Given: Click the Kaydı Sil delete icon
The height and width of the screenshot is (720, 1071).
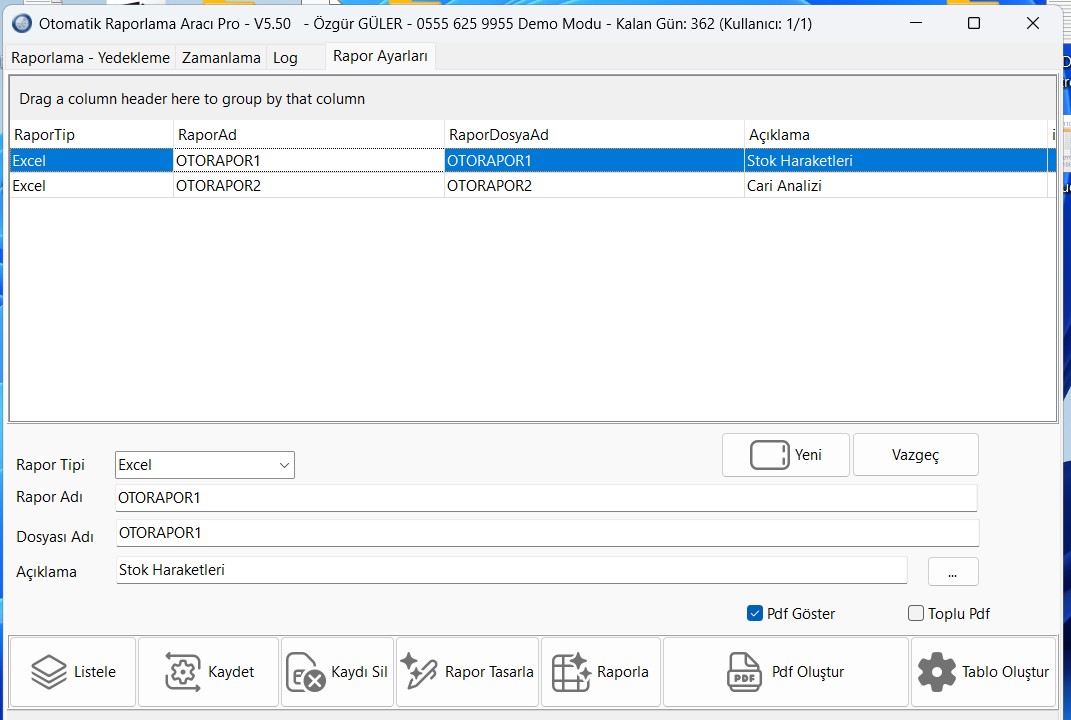Looking at the screenshot, I should click(305, 672).
